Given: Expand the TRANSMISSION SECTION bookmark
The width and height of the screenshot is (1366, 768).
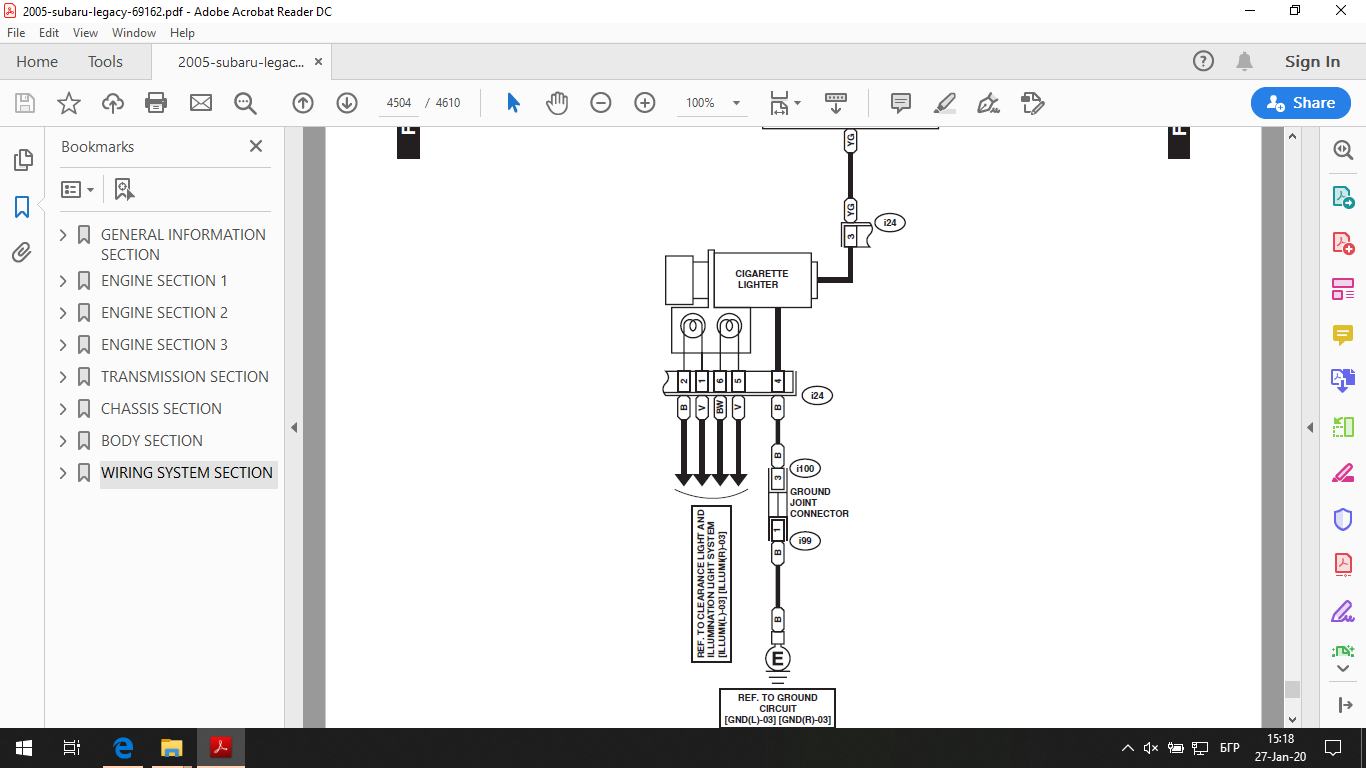Looking at the screenshot, I should [64, 377].
